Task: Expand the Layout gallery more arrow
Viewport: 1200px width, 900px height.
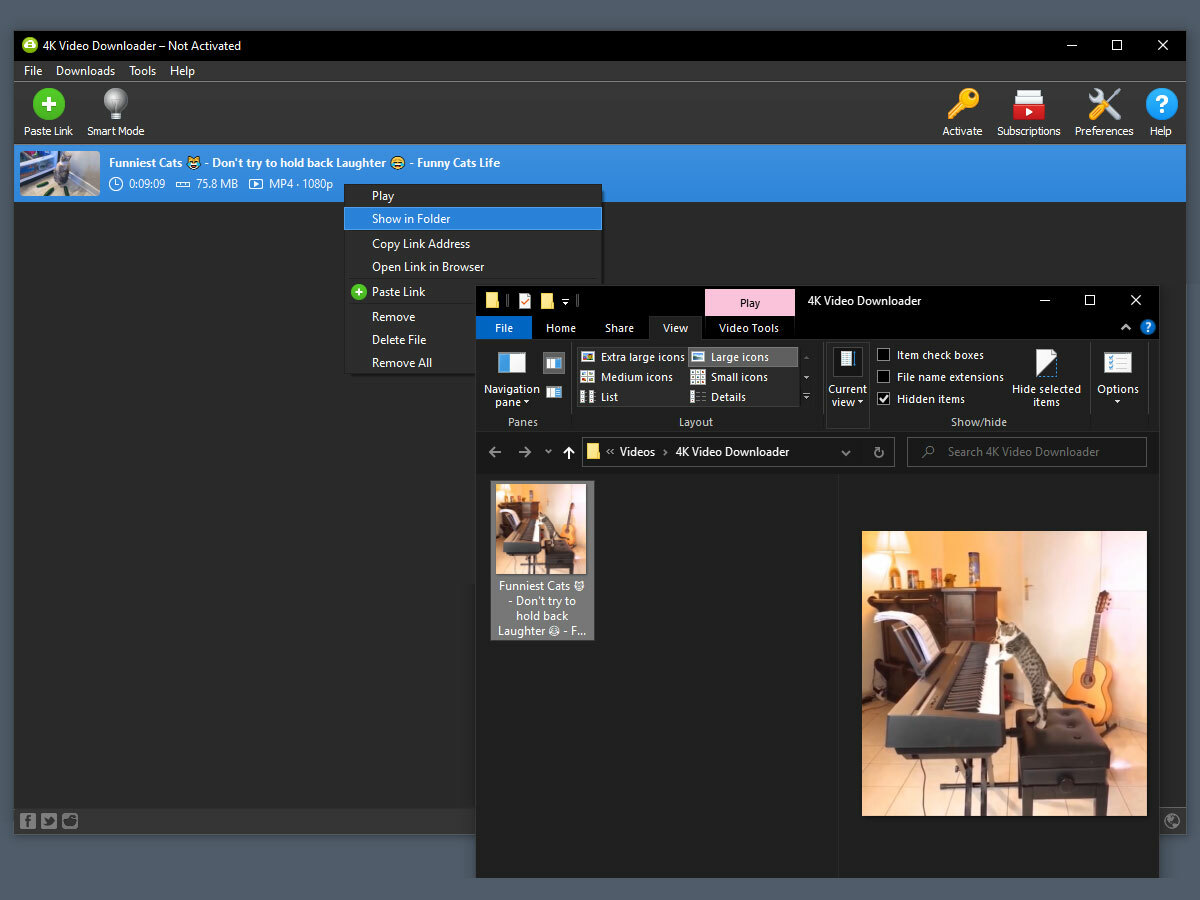Action: pyautogui.click(x=806, y=397)
